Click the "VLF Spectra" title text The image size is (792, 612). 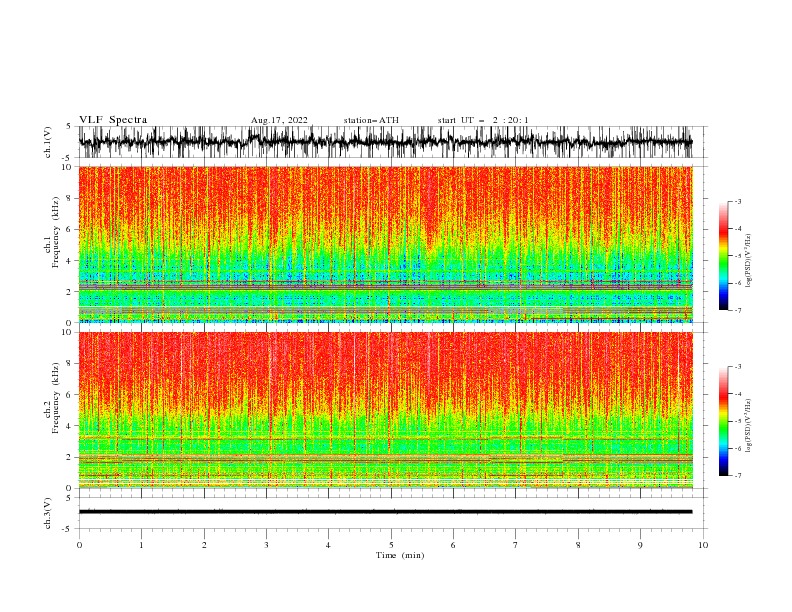pos(113,120)
